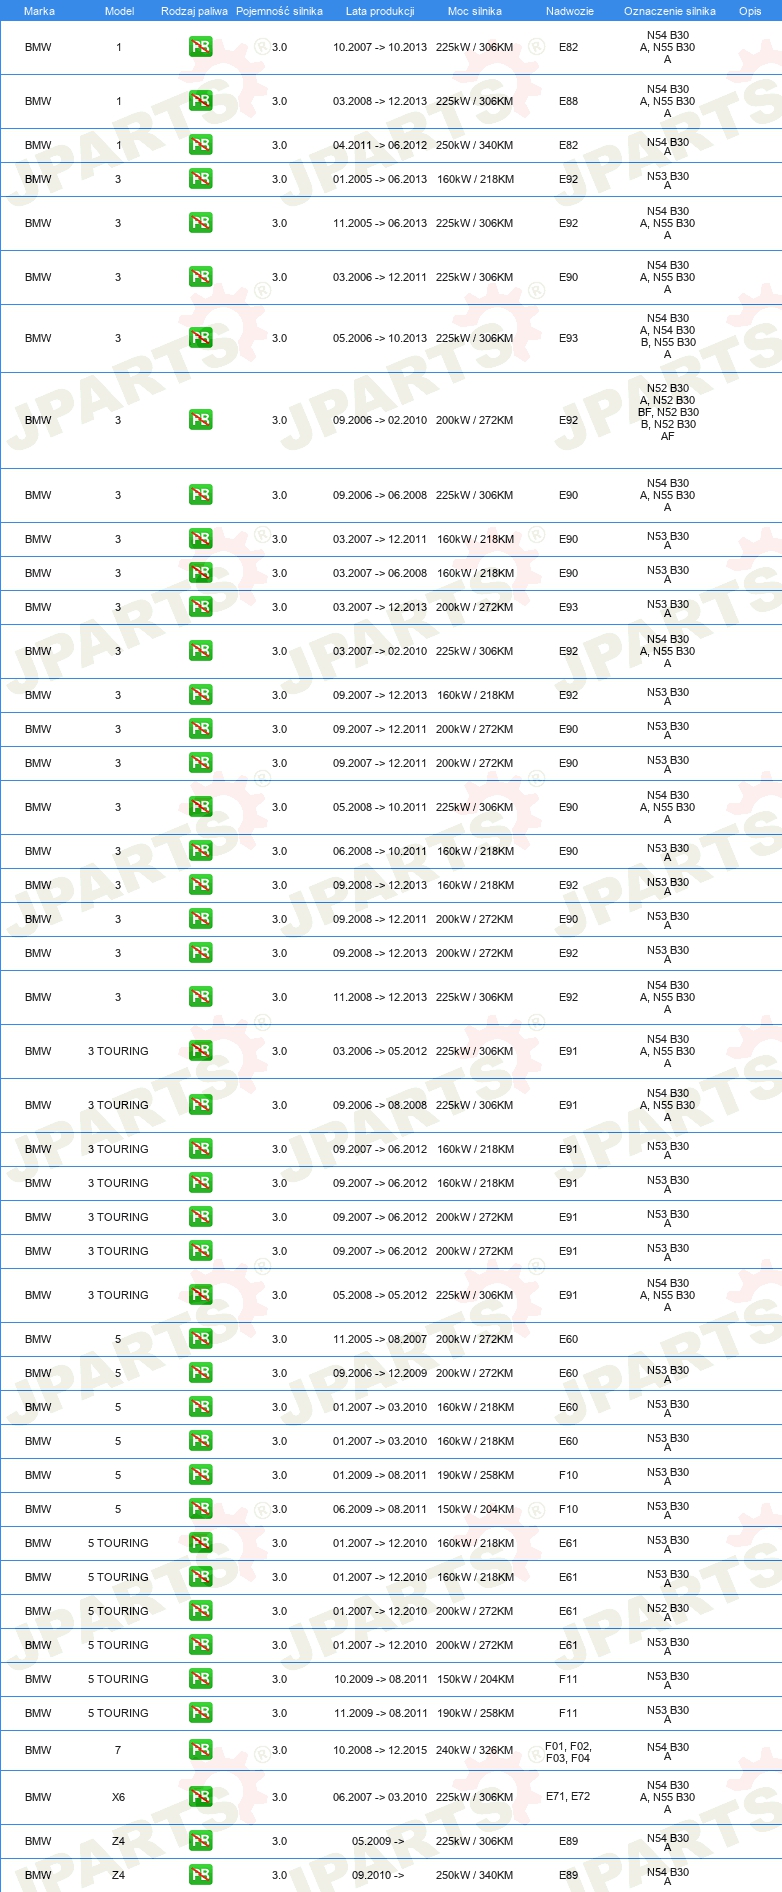Click fuel icon in BMW 3 06.2008 -> 10.2011 row
Screen dimensions: 782x1892
click(200, 851)
